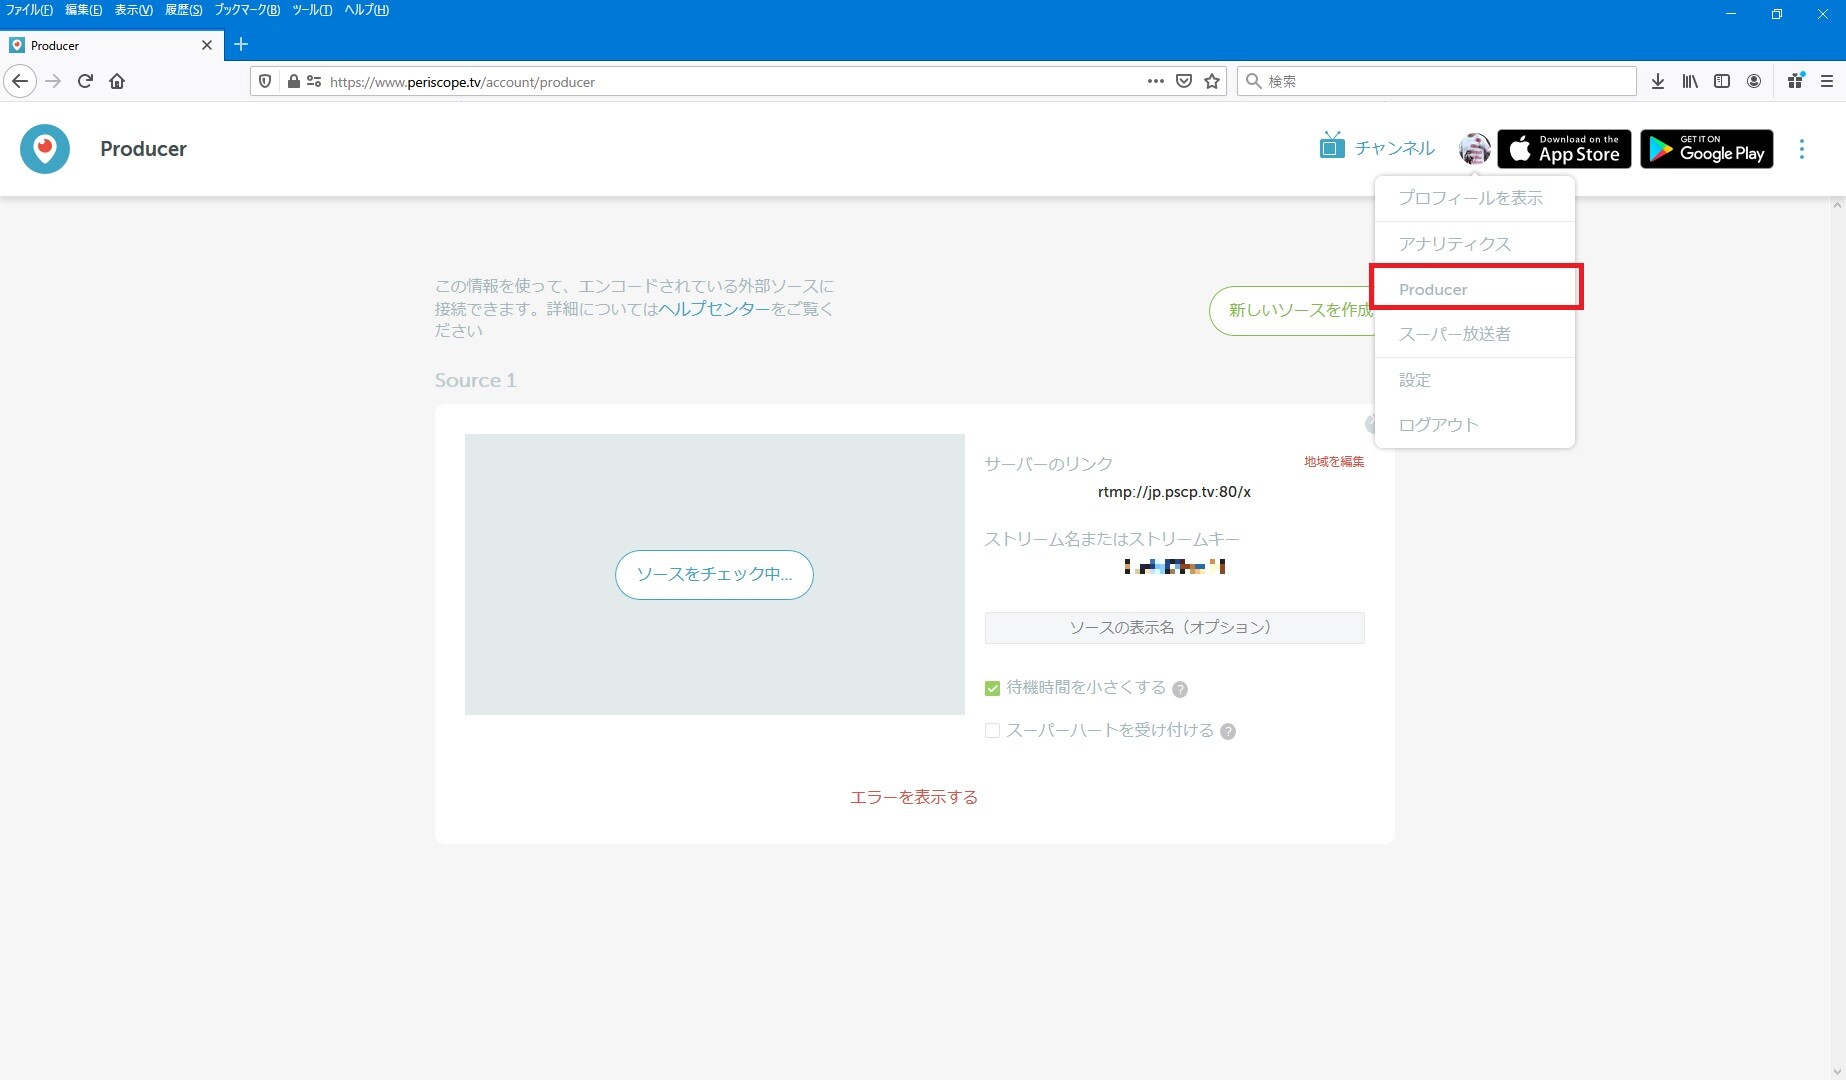
Task: Click the browser forward arrow
Action: pyautogui.click(x=54, y=81)
